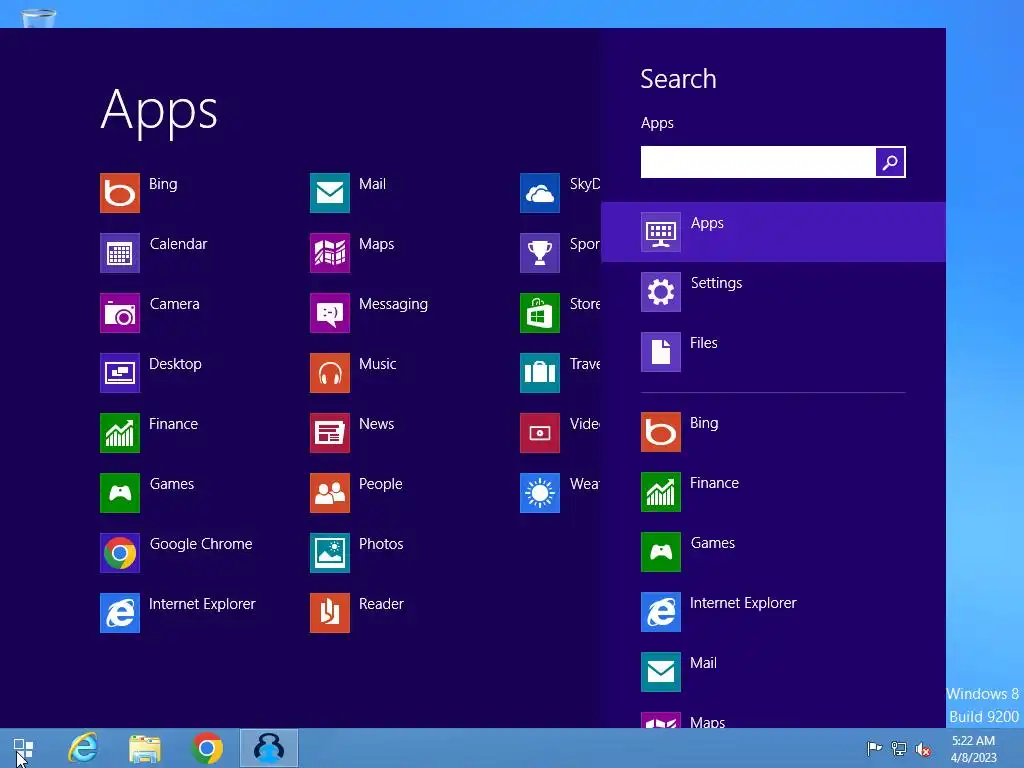
Task: Launch the Video app icon
Action: click(540, 433)
